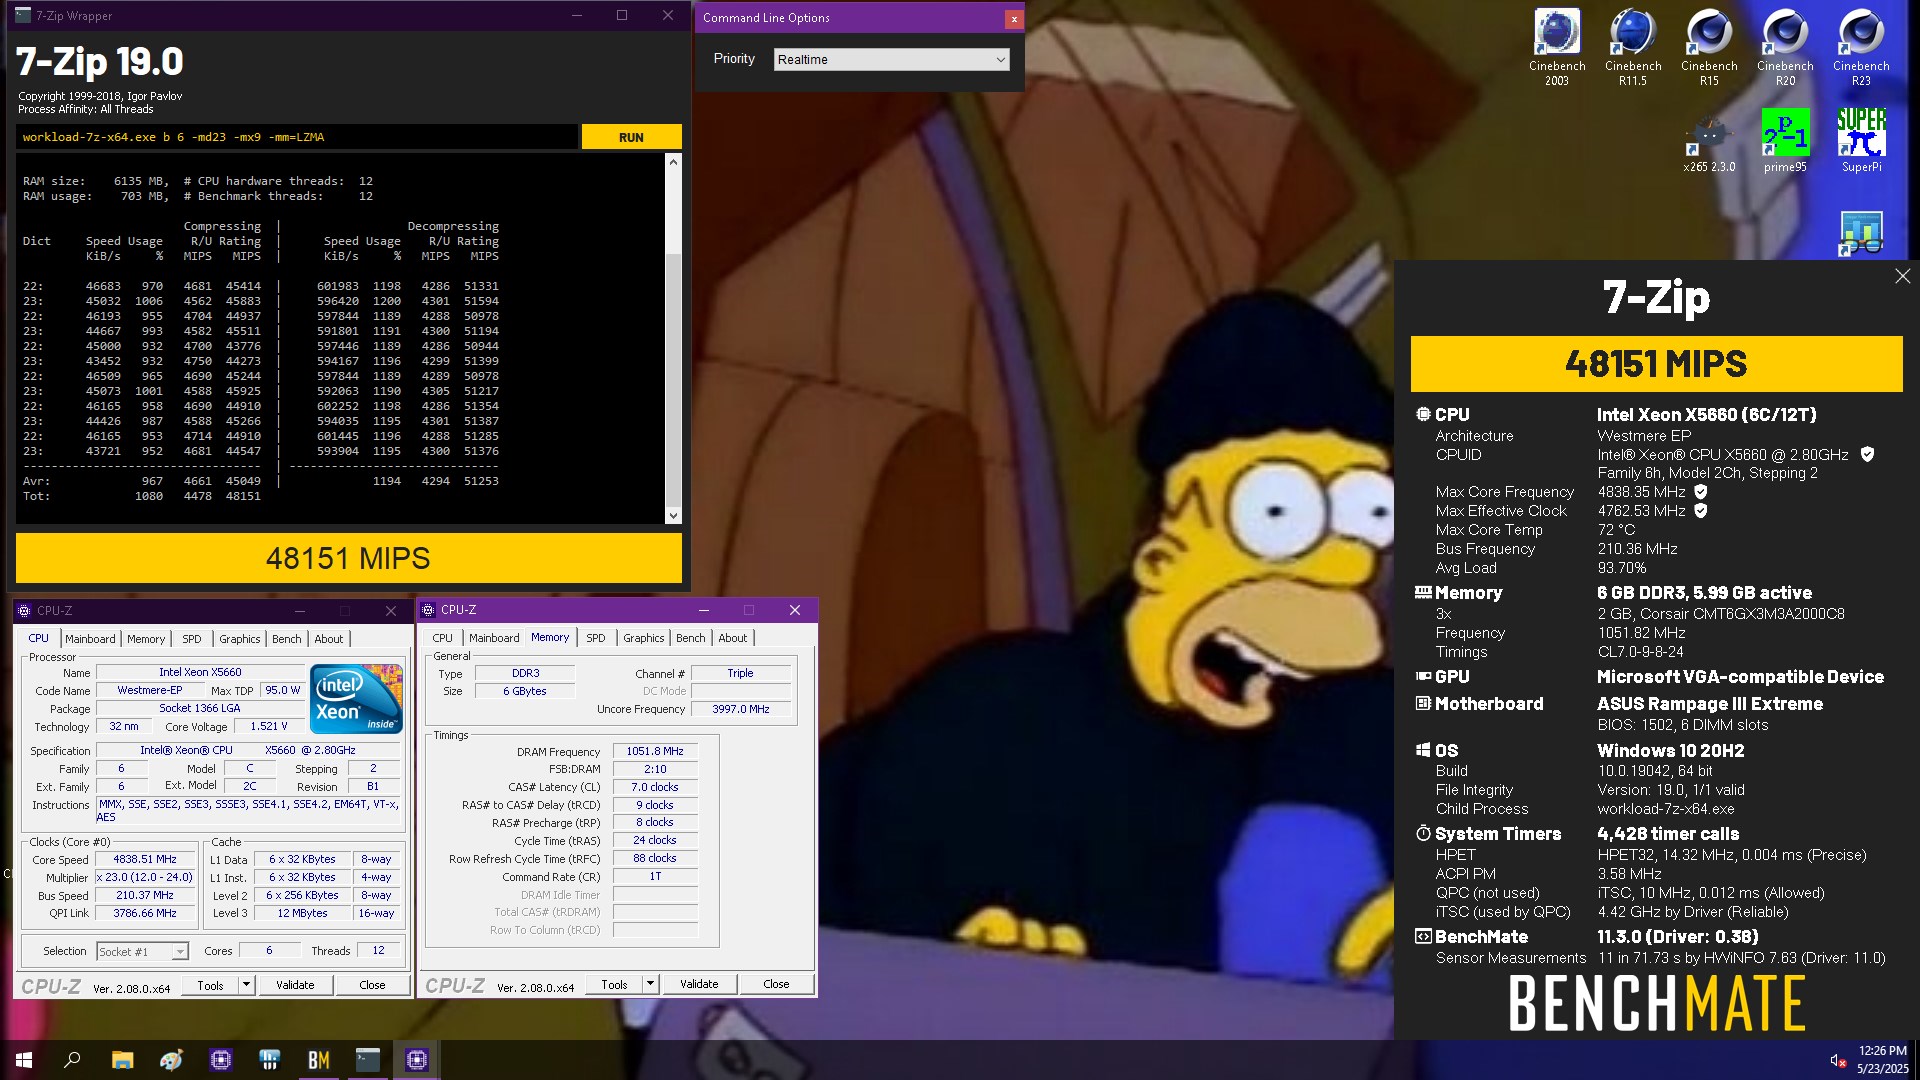Switch to Mainboard tab in left CPU-Z

pyautogui.click(x=90, y=639)
